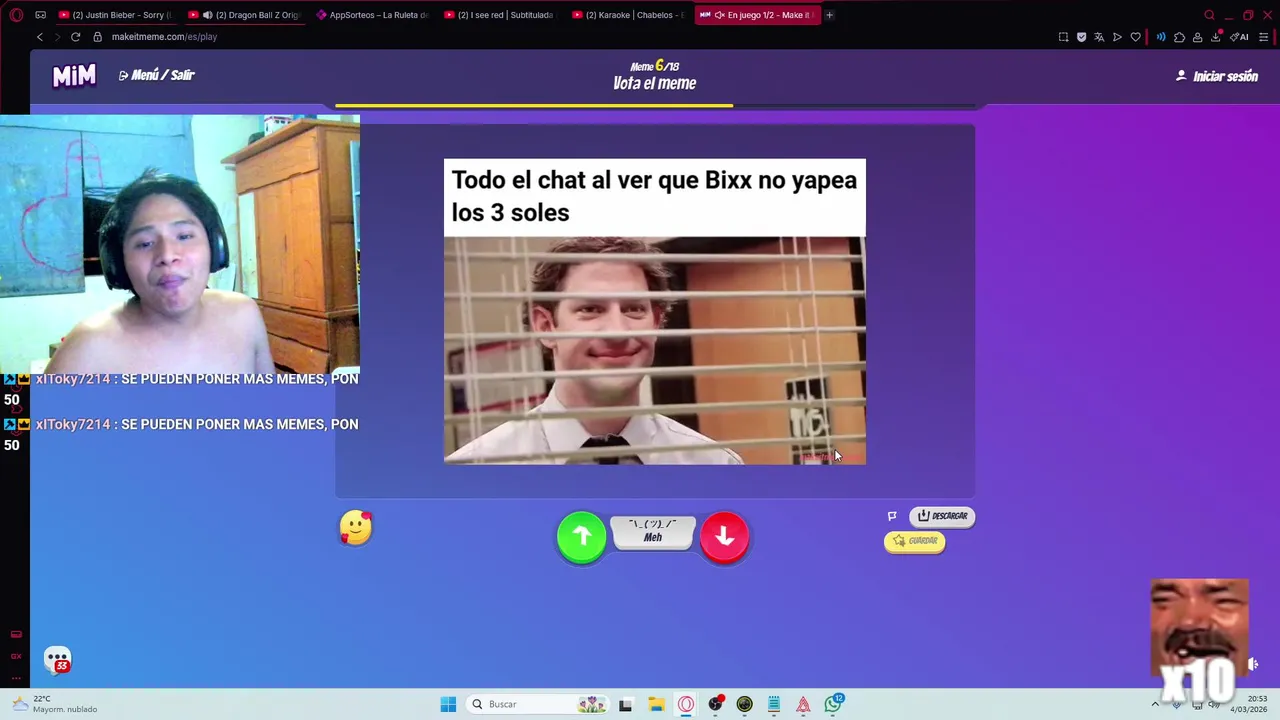Click the Descargar download button
Screen dimensions: 1280x720
tap(942, 516)
